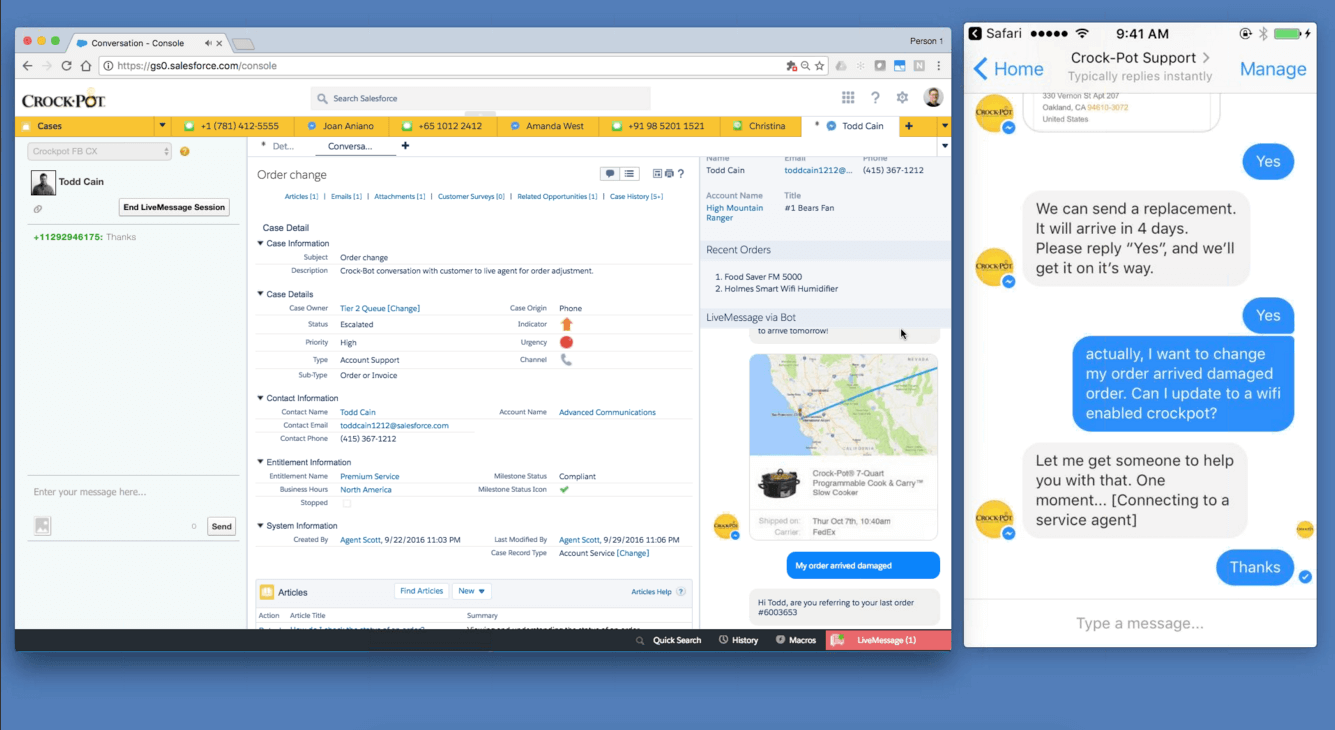This screenshot has height=730, width=1335.
Task: Open LiveMessage (1) footer widget
Action: (888, 640)
